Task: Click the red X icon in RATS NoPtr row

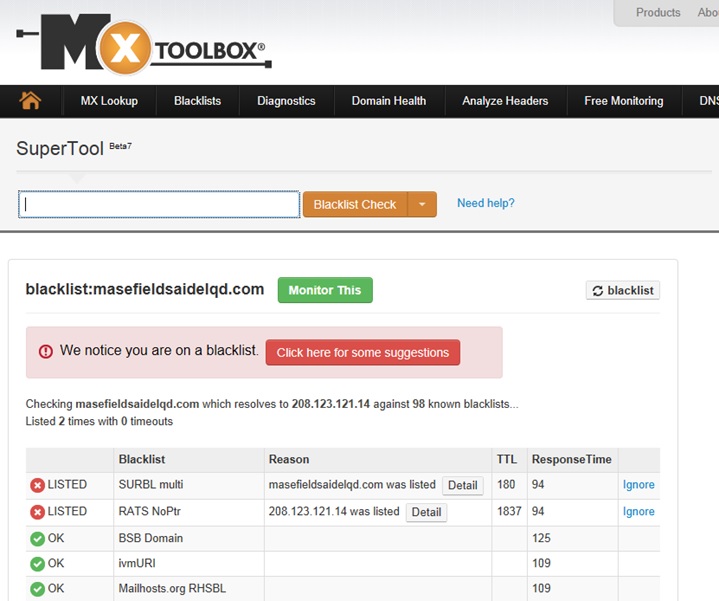Action: [x=37, y=512]
